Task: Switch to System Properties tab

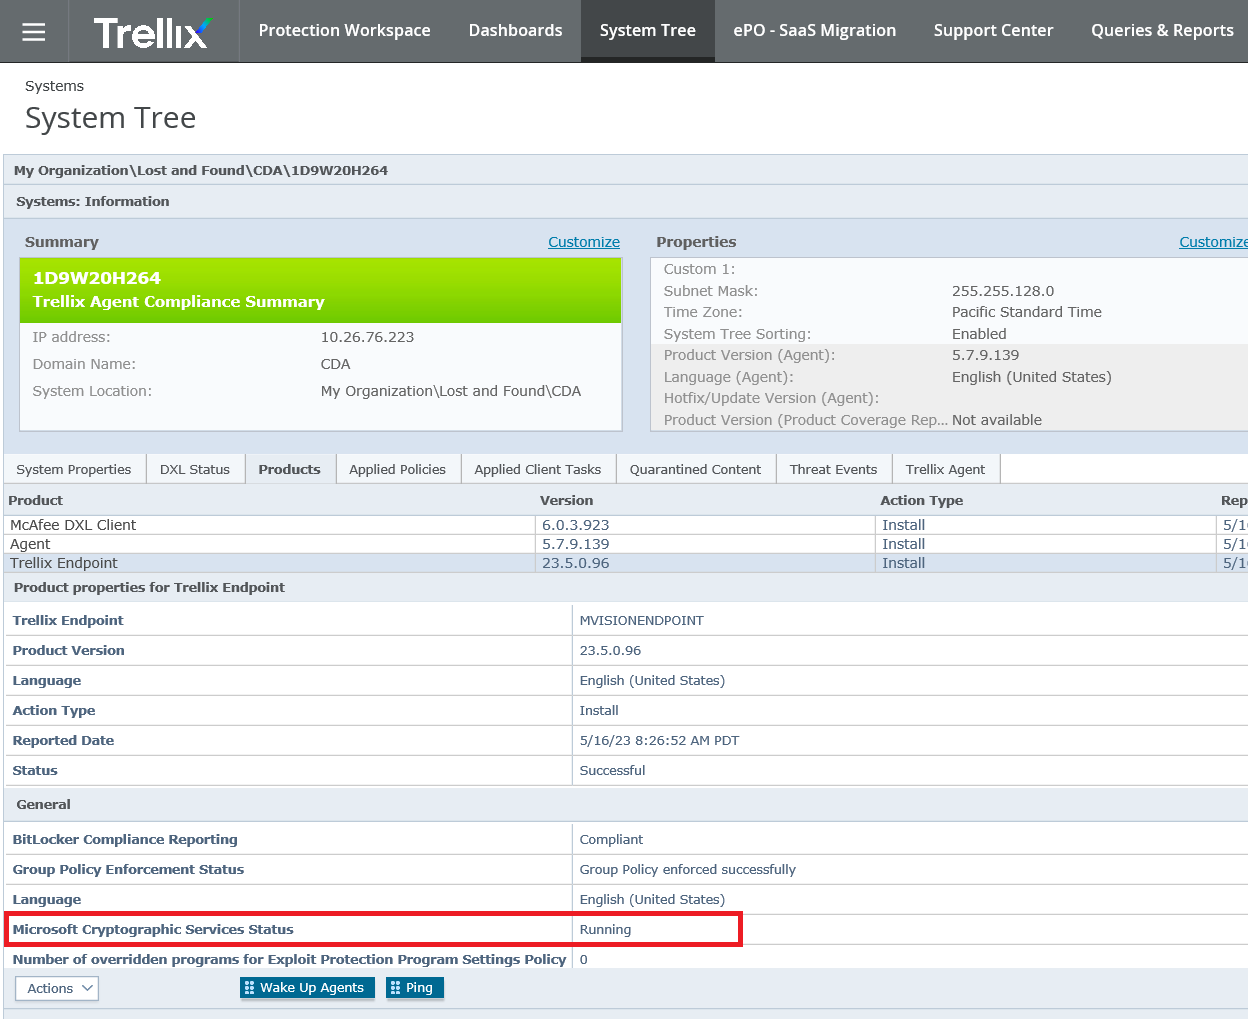Action: click(74, 469)
